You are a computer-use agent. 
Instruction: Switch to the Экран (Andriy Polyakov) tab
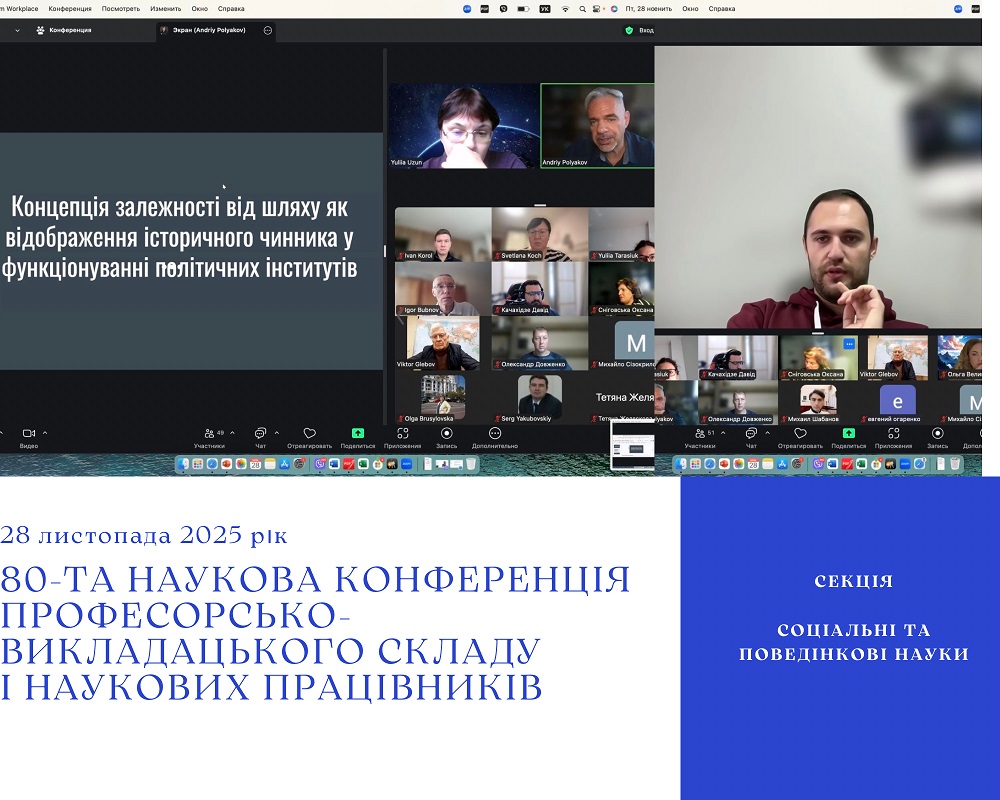tap(210, 31)
